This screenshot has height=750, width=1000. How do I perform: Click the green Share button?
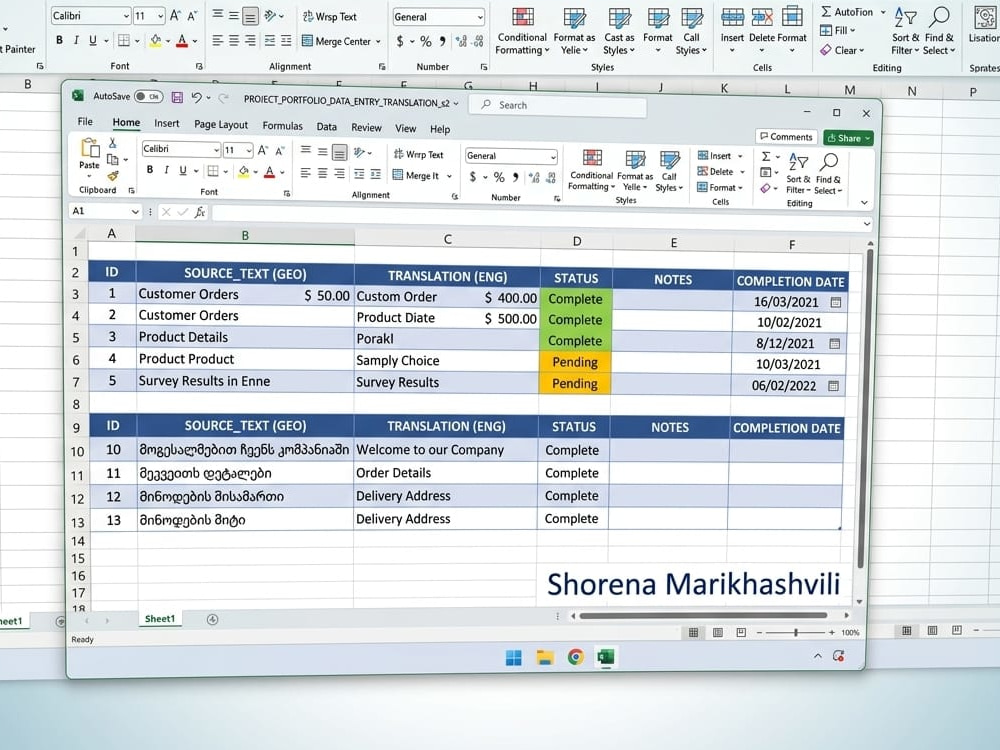point(848,138)
